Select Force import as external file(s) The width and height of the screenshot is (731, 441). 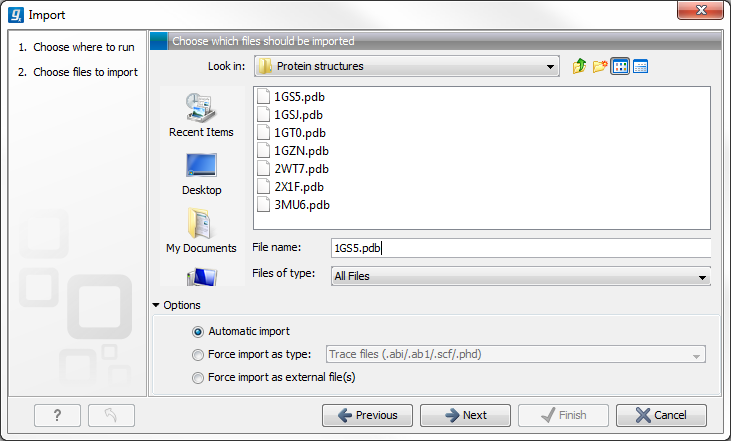[x=198, y=378]
